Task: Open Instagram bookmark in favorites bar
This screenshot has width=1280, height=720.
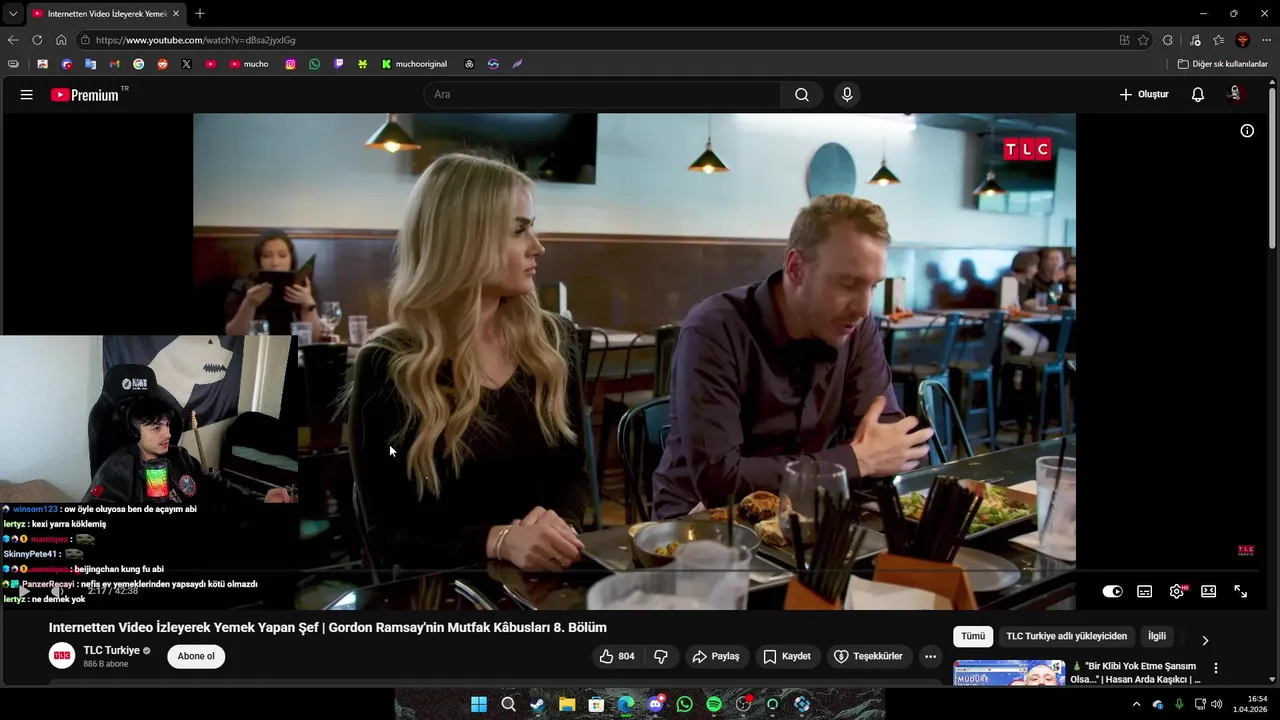Action: (x=291, y=64)
